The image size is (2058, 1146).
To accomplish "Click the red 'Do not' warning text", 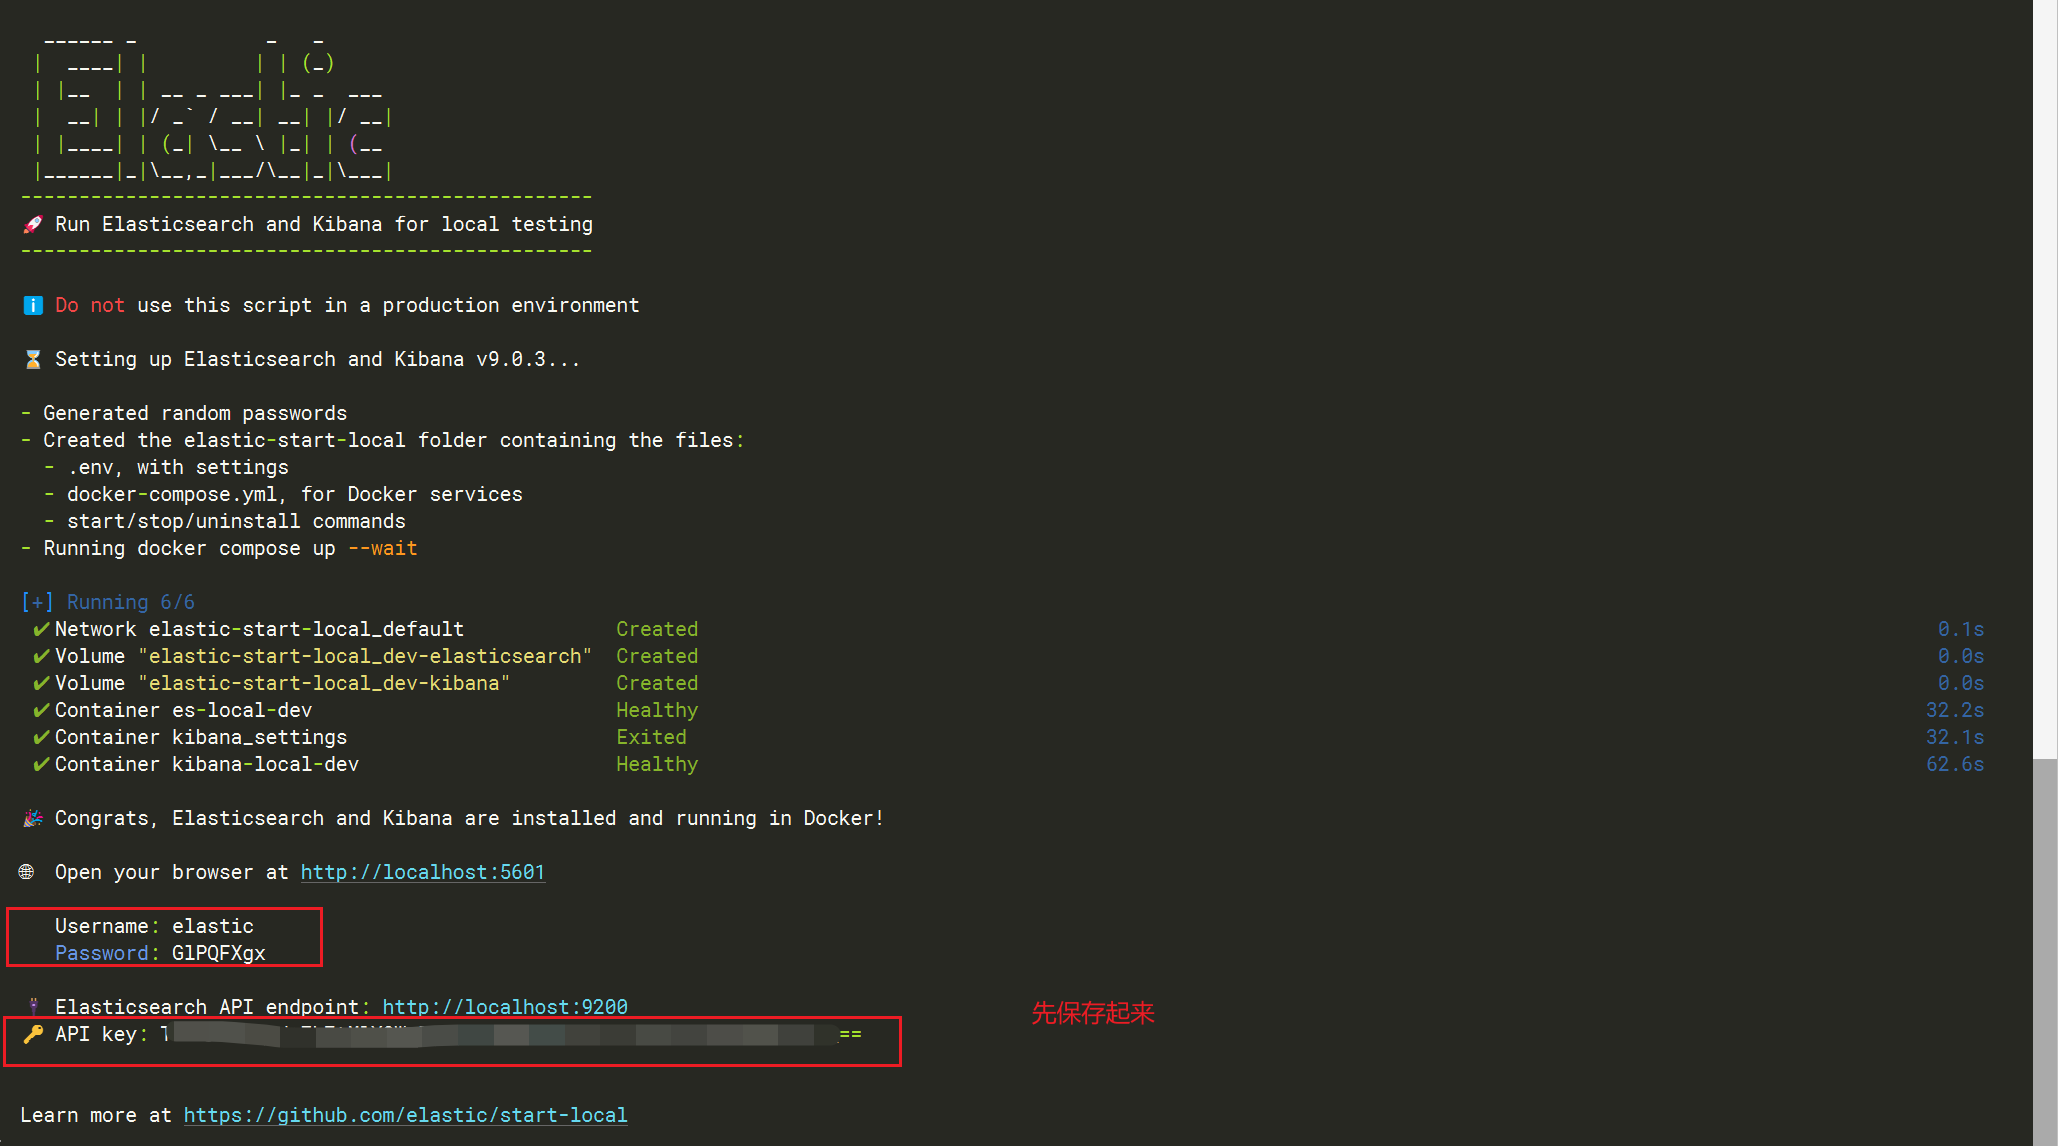I will click(90, 305).
